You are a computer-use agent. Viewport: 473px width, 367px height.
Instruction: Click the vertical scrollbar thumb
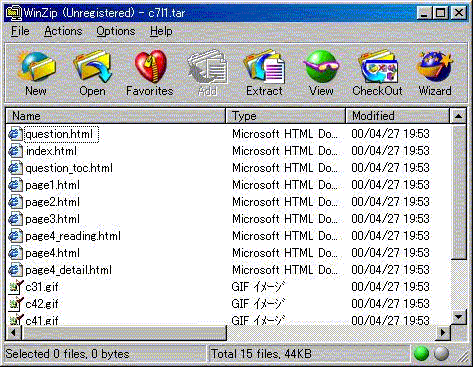tap(458, 191)
